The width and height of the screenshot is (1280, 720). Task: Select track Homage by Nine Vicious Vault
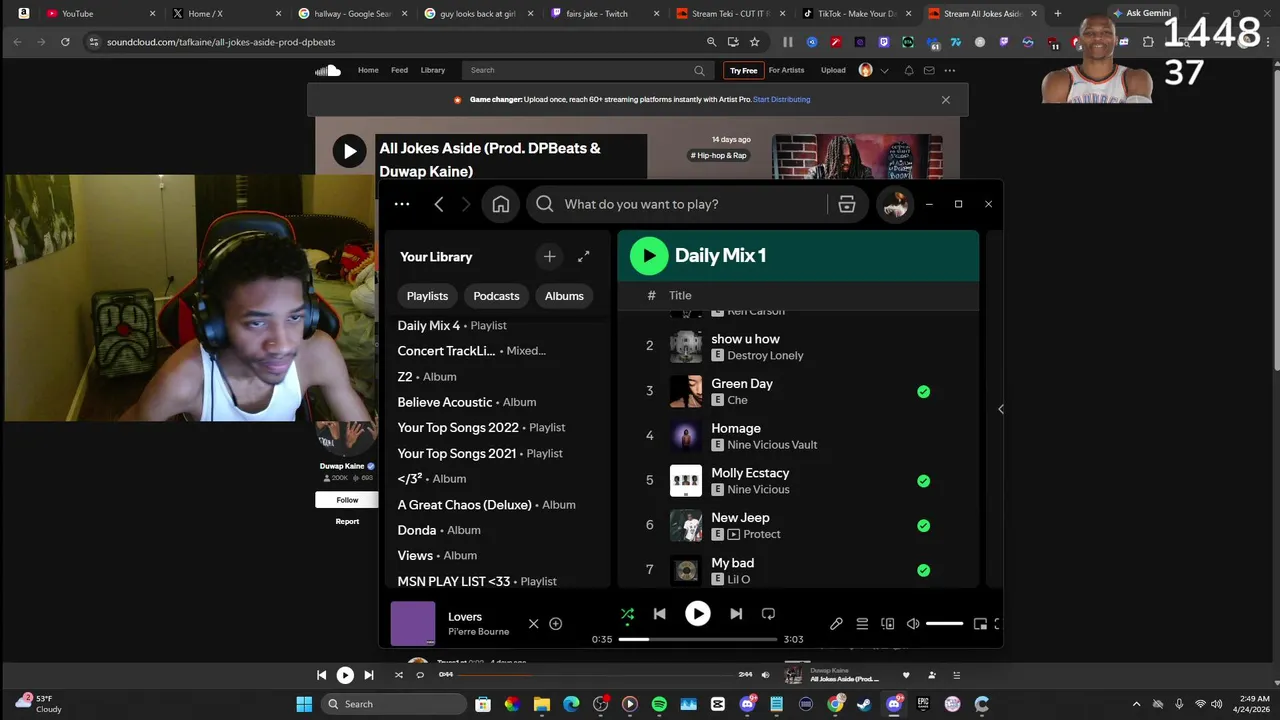click(x=798, y=436)
